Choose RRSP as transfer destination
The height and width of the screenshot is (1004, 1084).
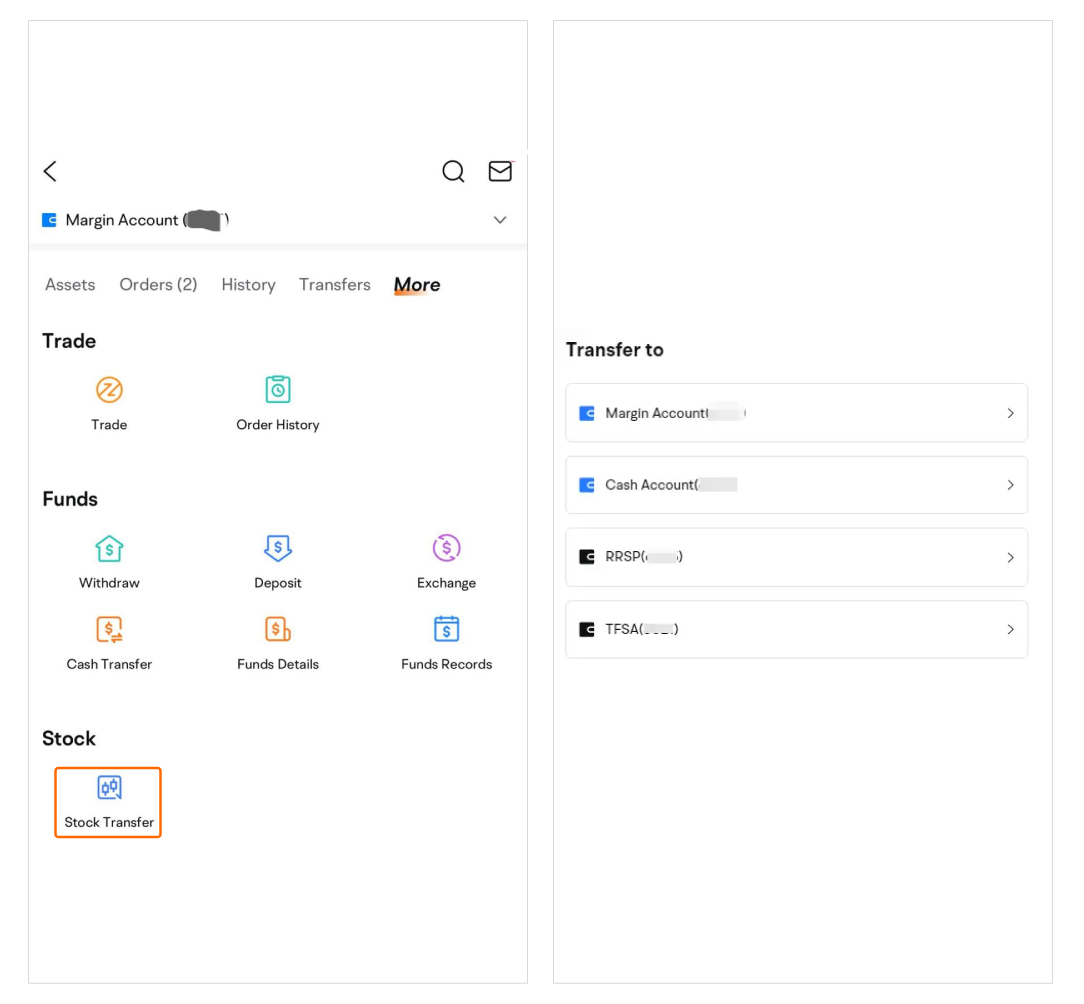pyautogui.click(x=796, y=557)
